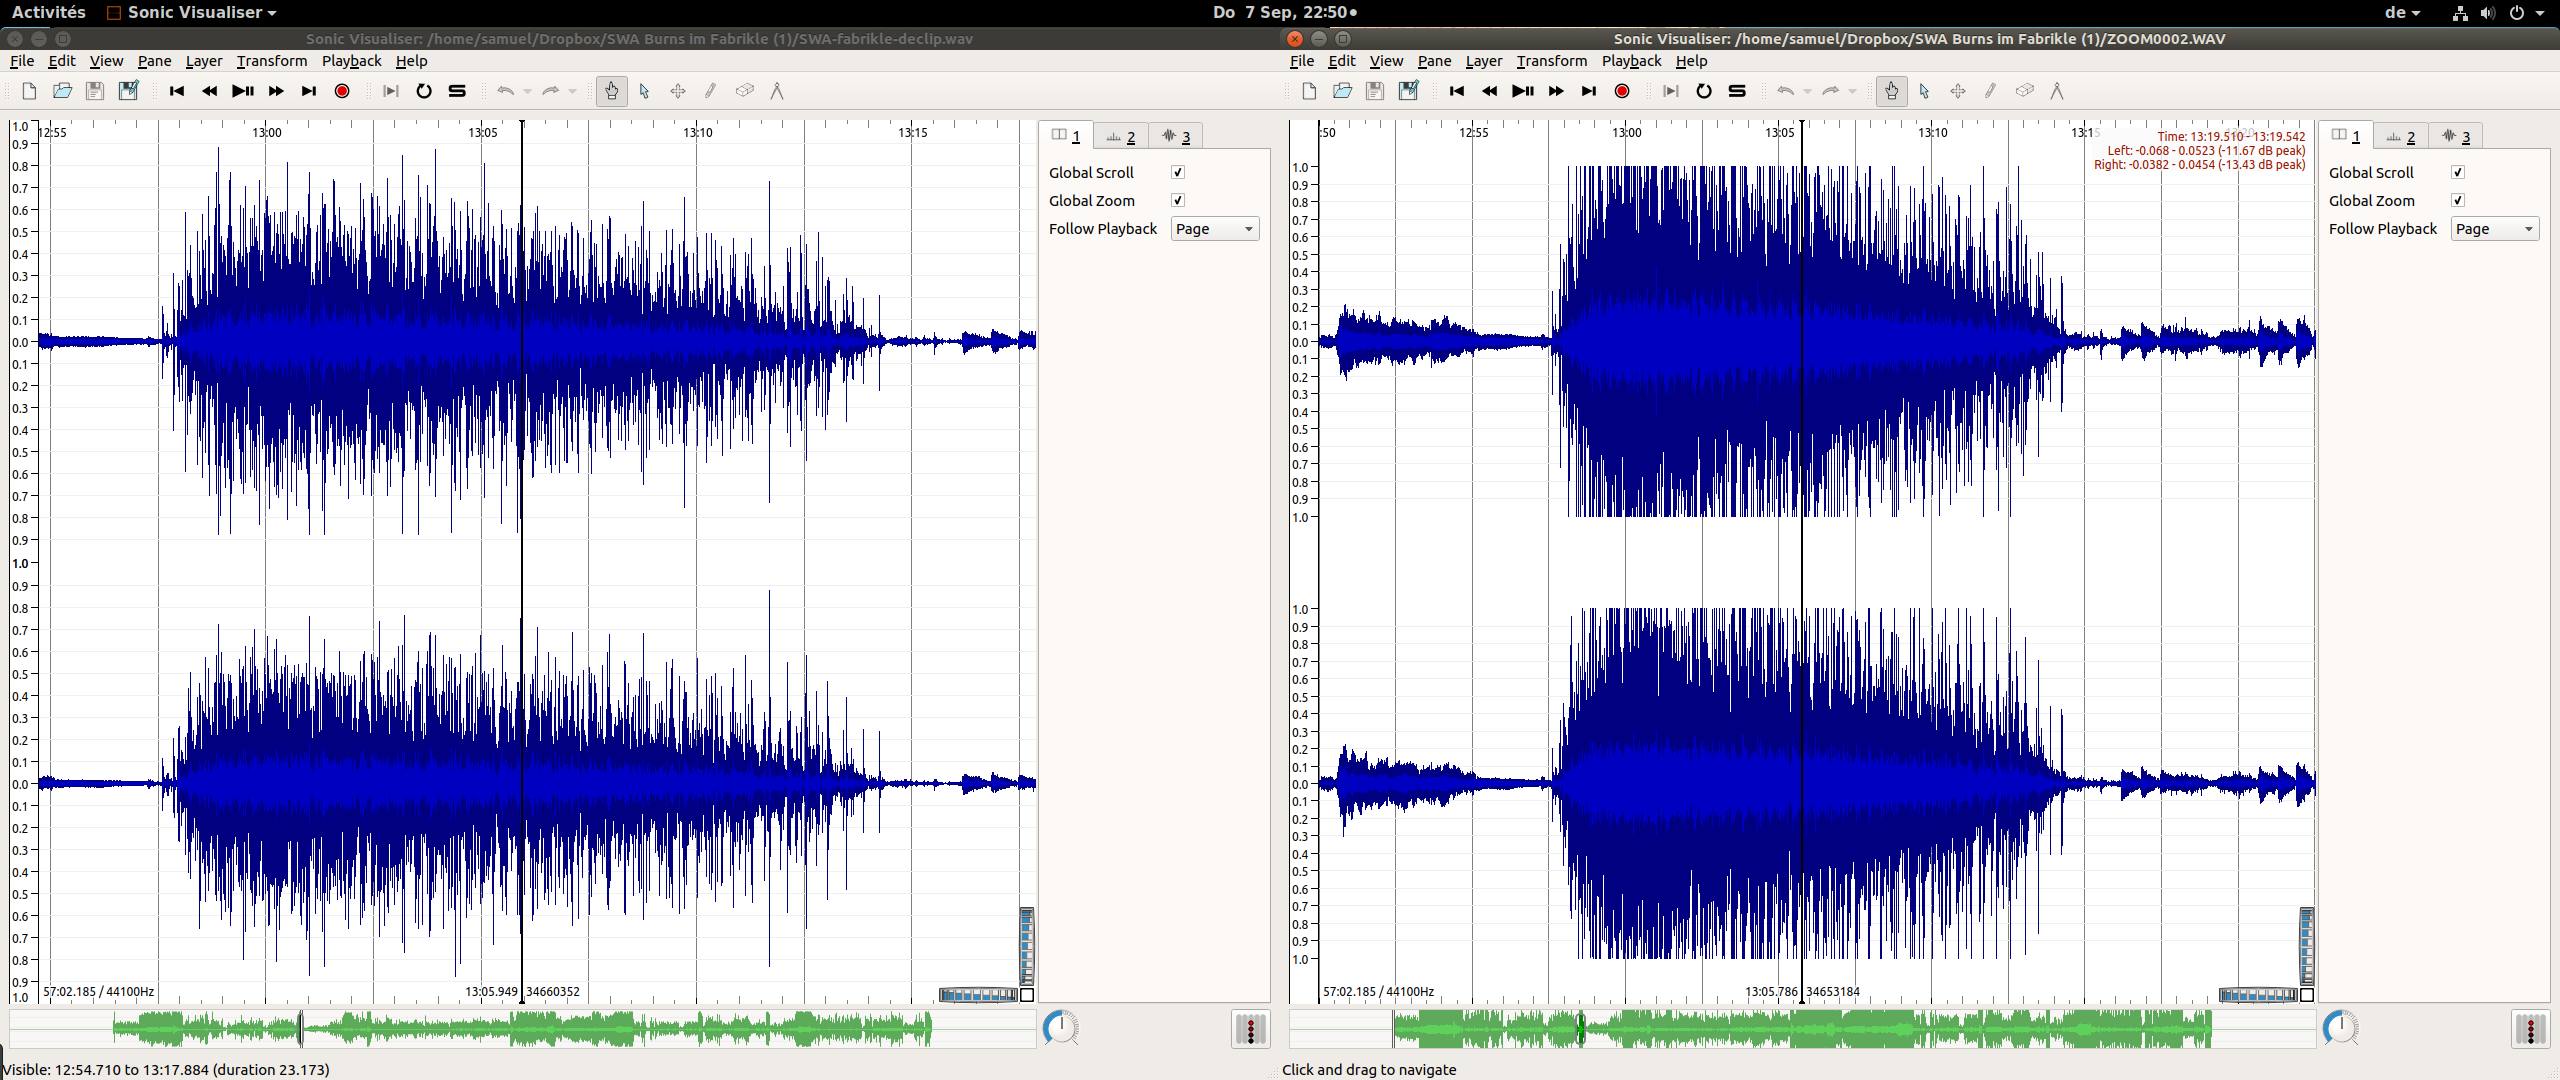Toggle loop playback in left window toolbar

coord(424,91)
